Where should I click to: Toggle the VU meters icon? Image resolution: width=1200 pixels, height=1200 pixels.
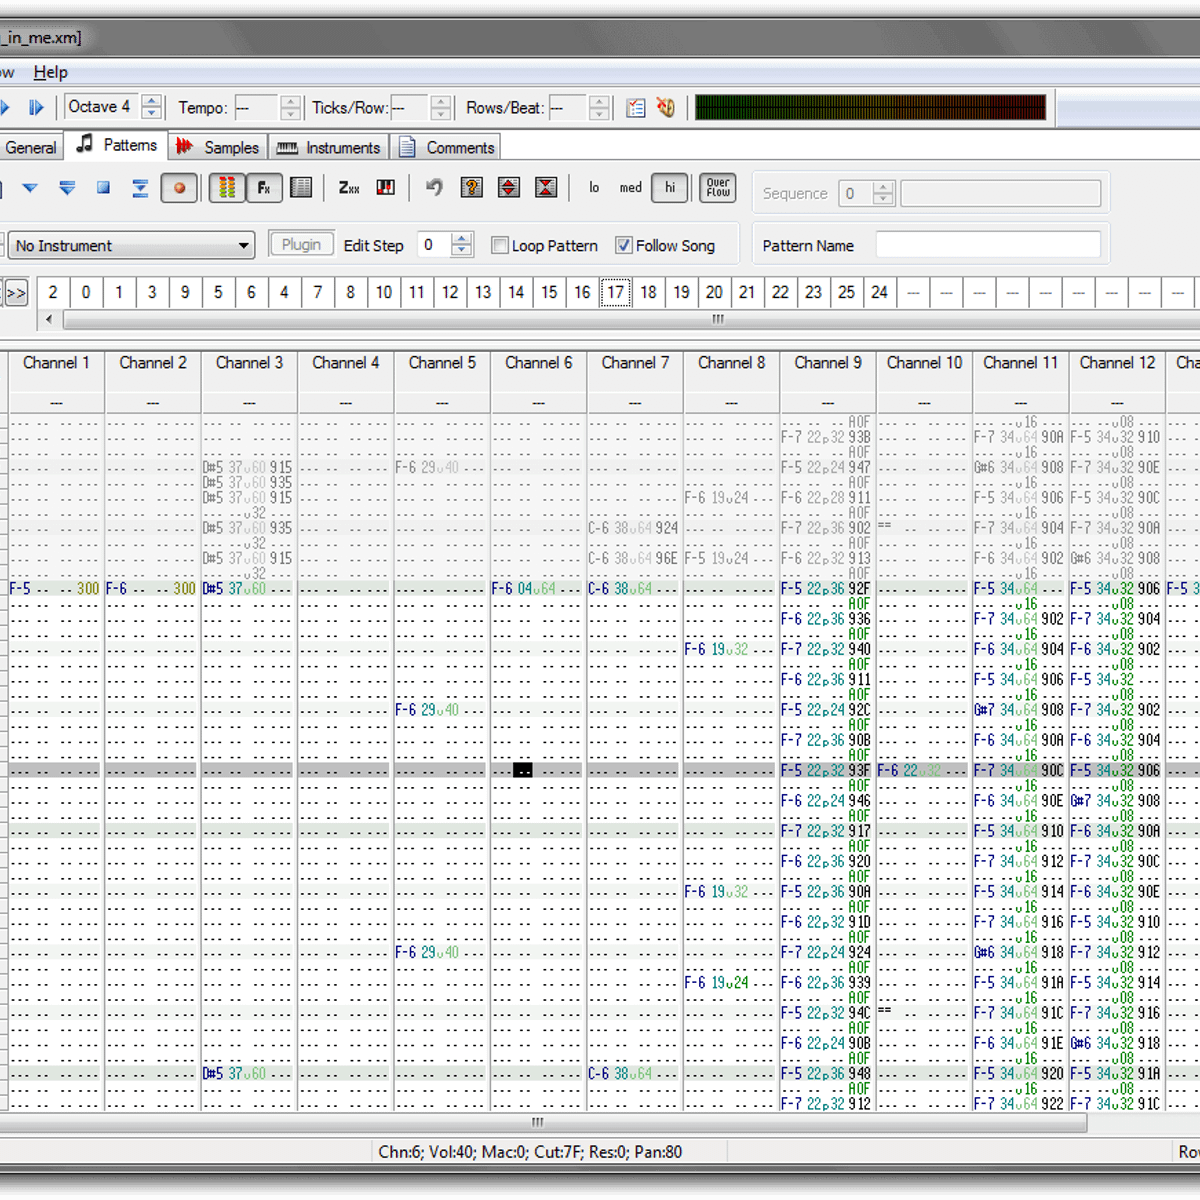tap(227, 188)
